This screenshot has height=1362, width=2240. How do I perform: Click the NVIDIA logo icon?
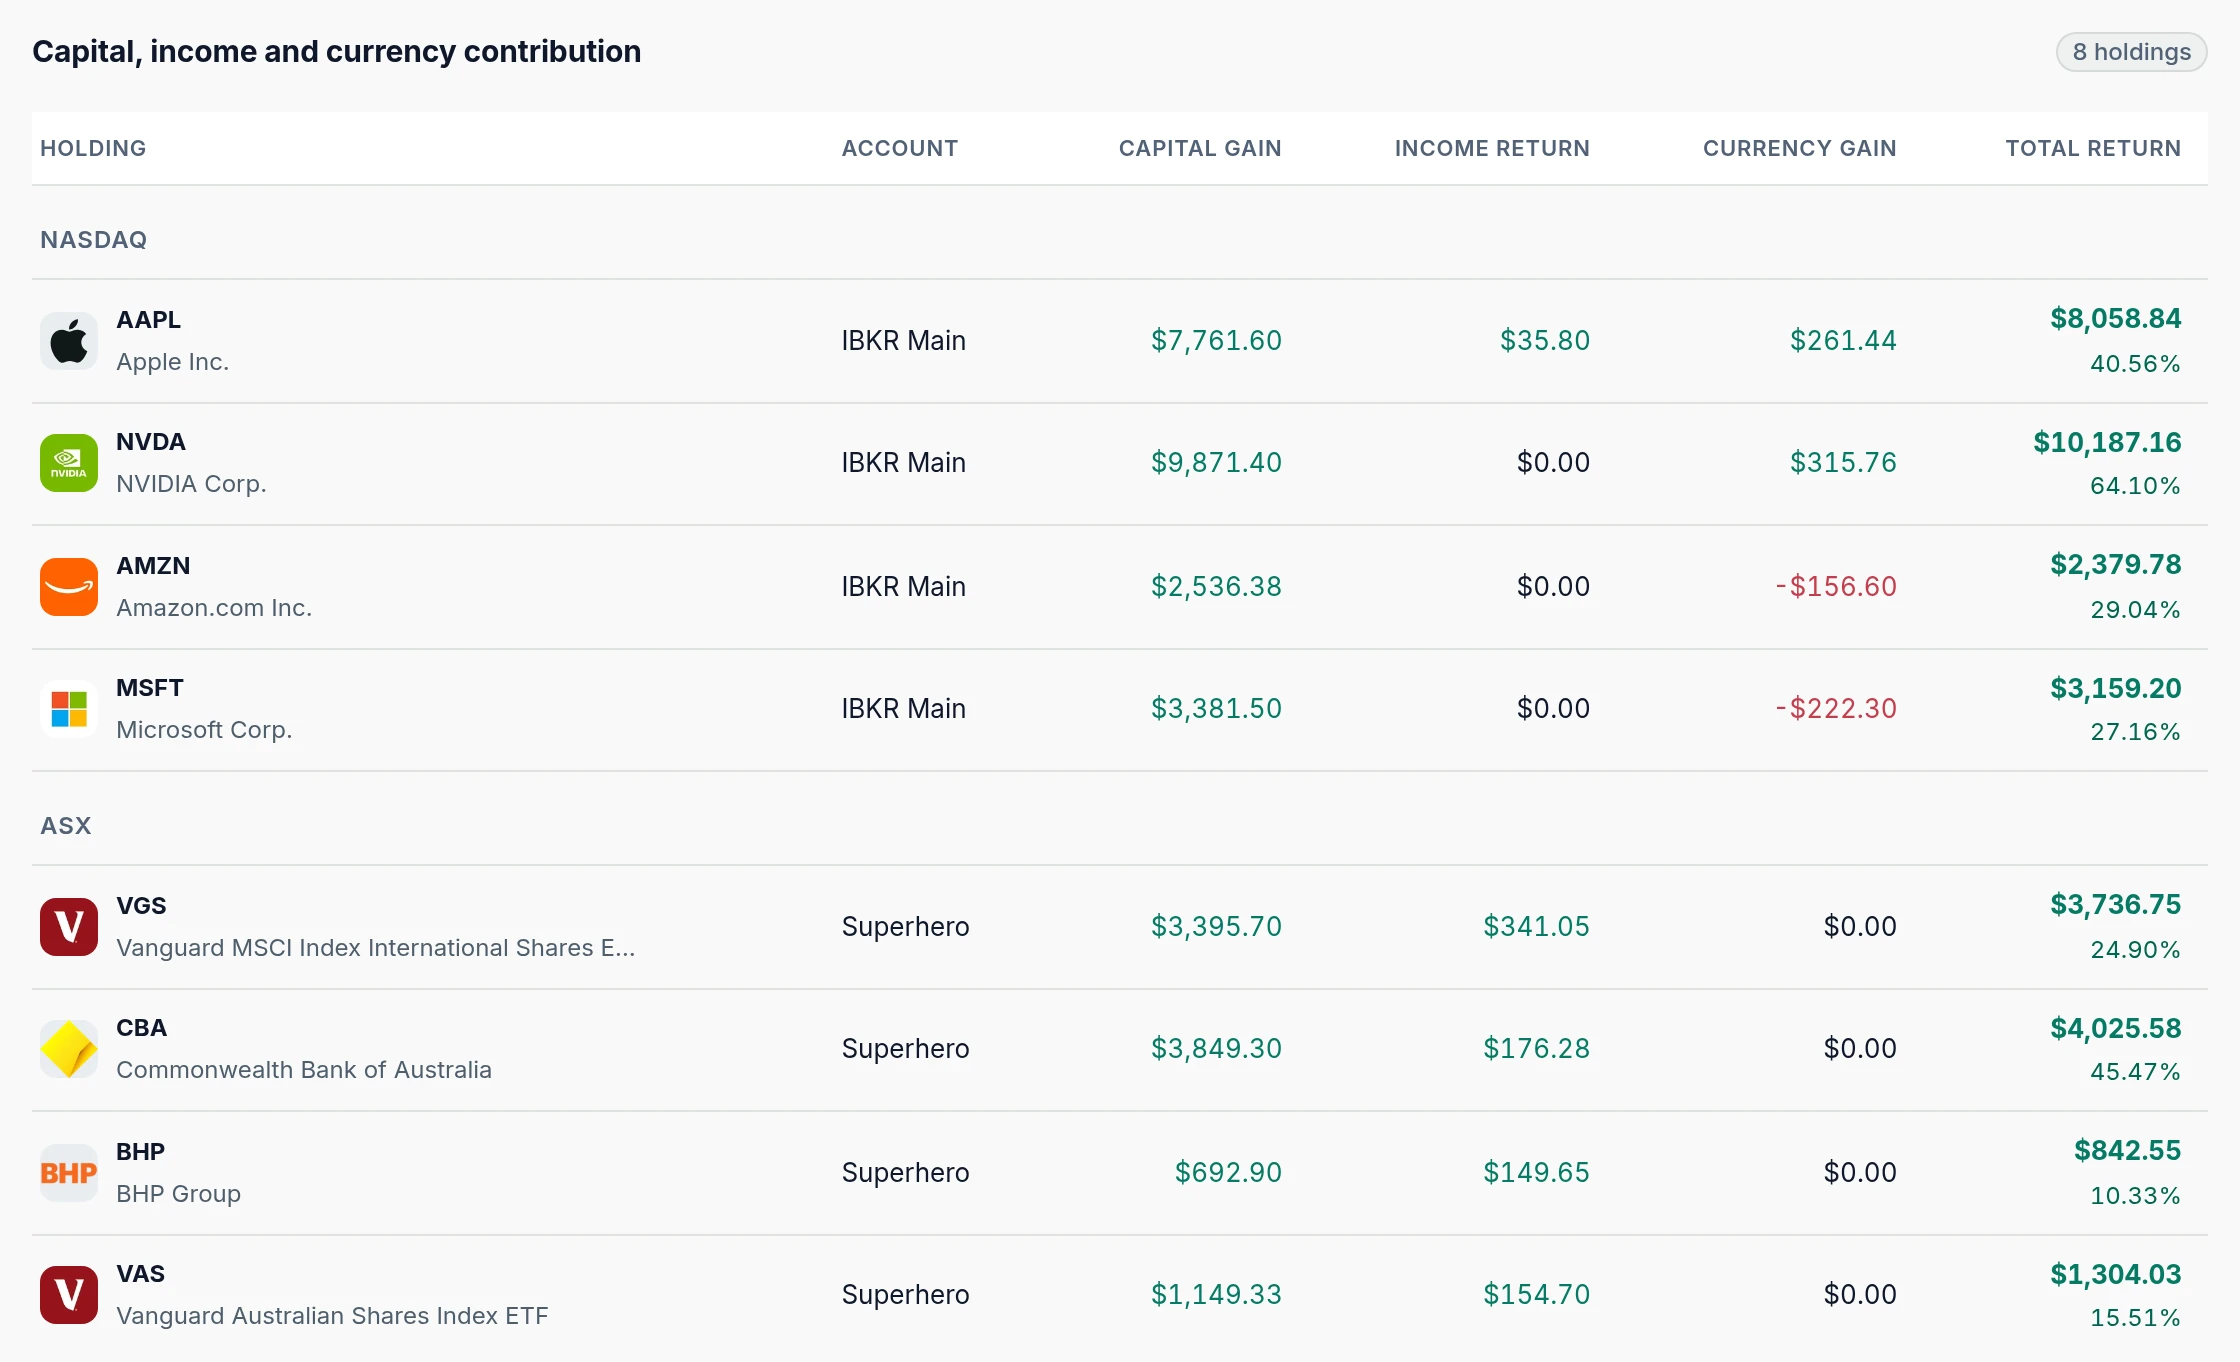tap(69, 463)
